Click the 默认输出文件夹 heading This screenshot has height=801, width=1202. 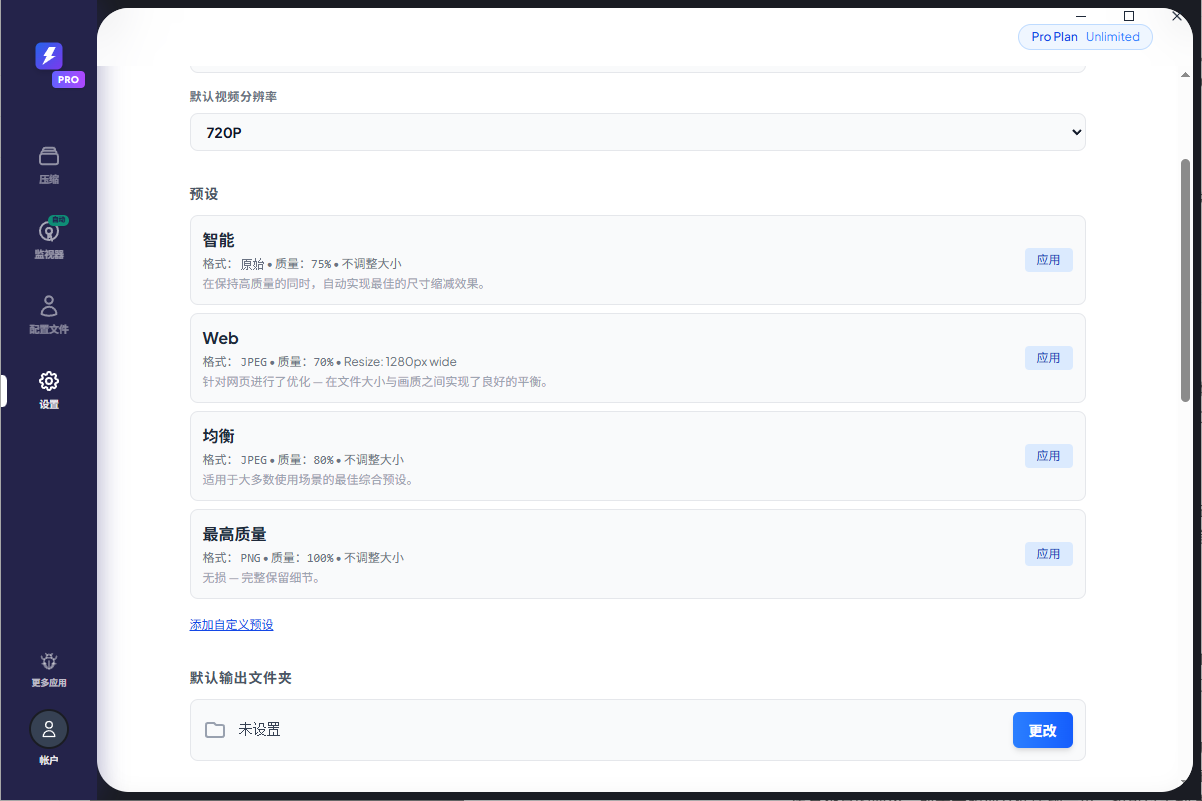[x=241, y=678]
